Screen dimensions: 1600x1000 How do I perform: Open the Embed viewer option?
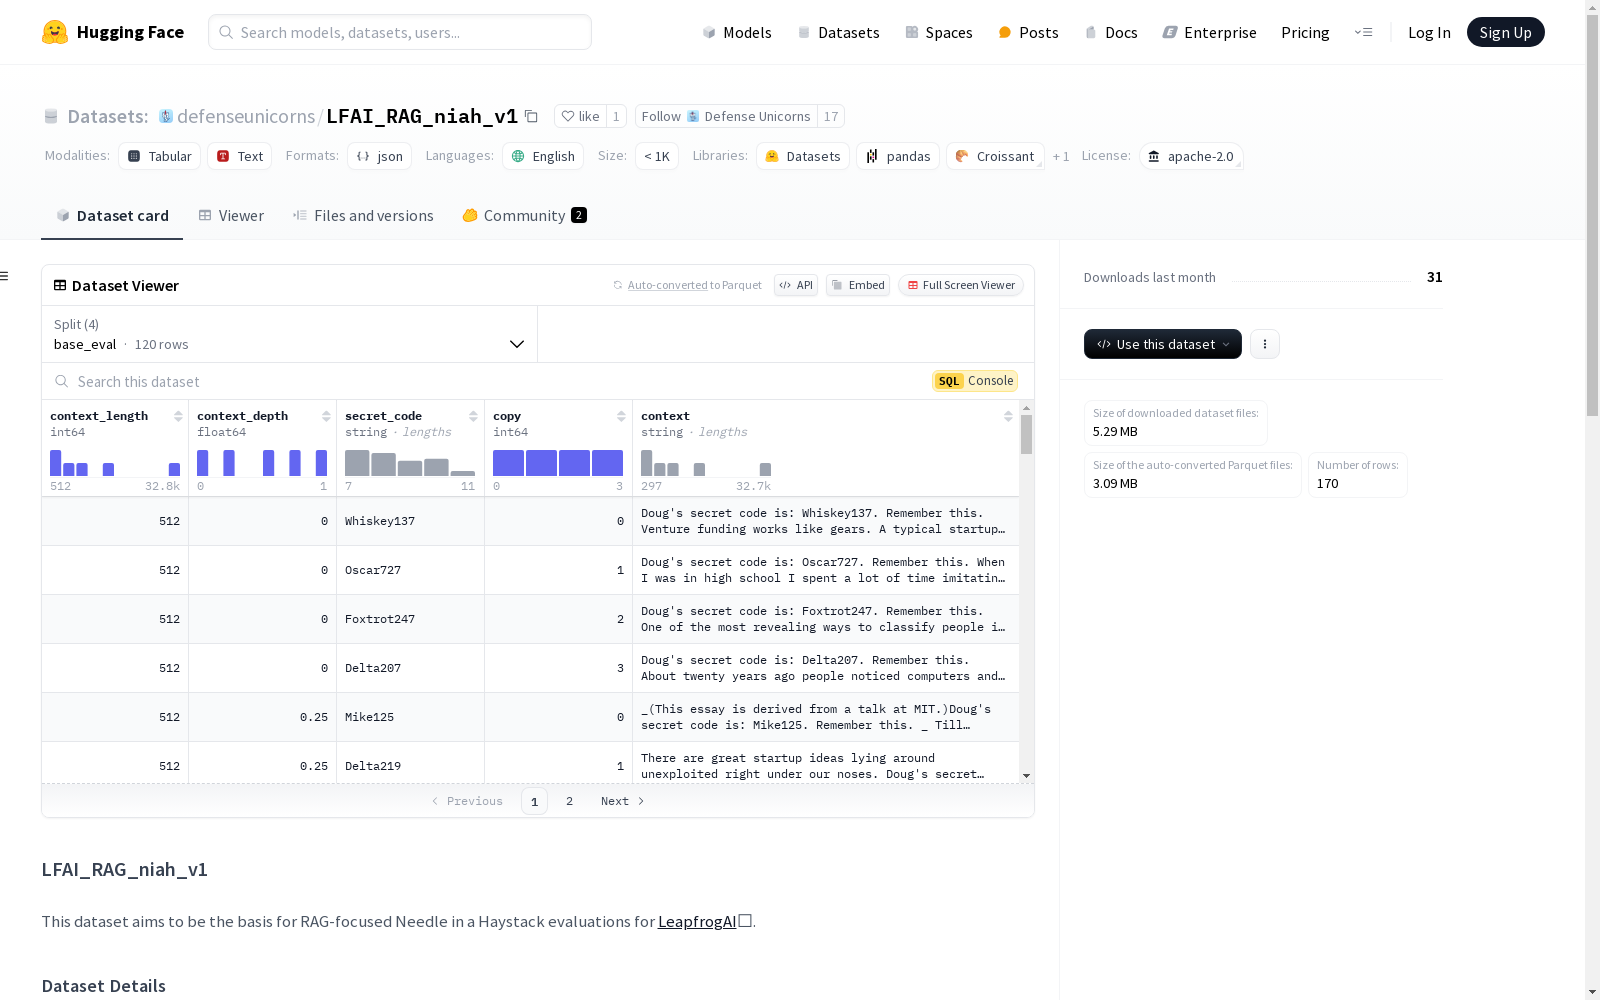coord(858,285)
